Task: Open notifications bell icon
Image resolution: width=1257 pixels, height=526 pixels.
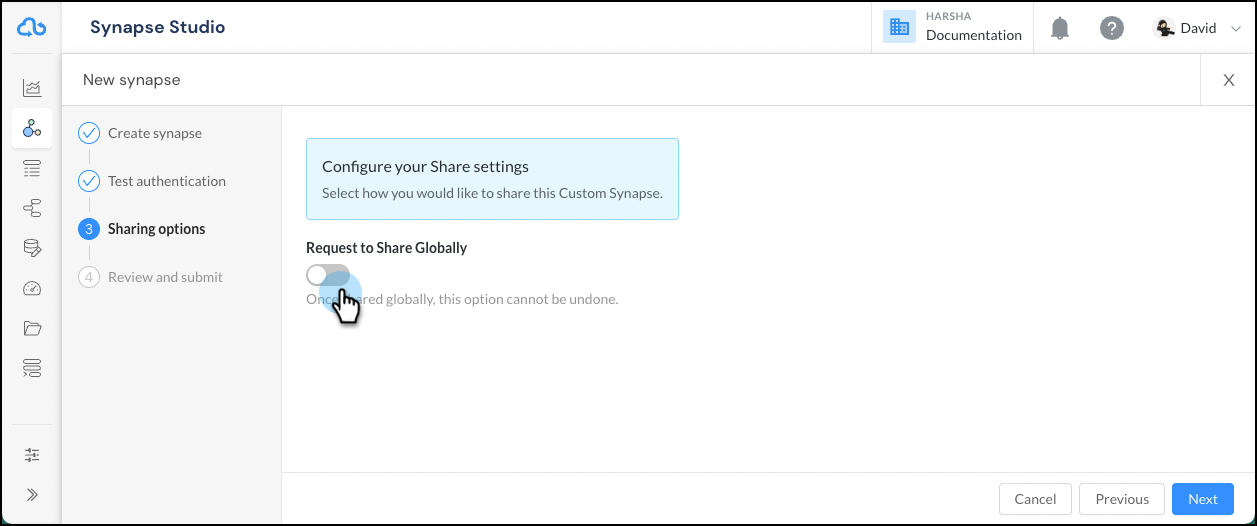Action: coord(1060,28)
